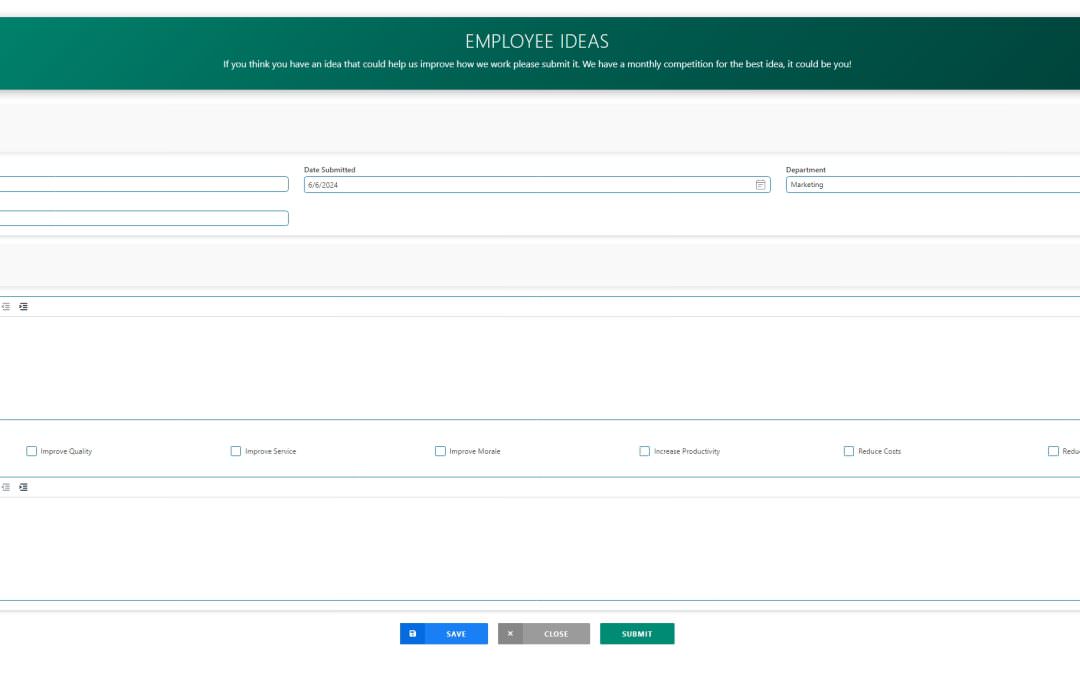
Task: Select the Increase Productivity checkbox
Action: point(644,451)
